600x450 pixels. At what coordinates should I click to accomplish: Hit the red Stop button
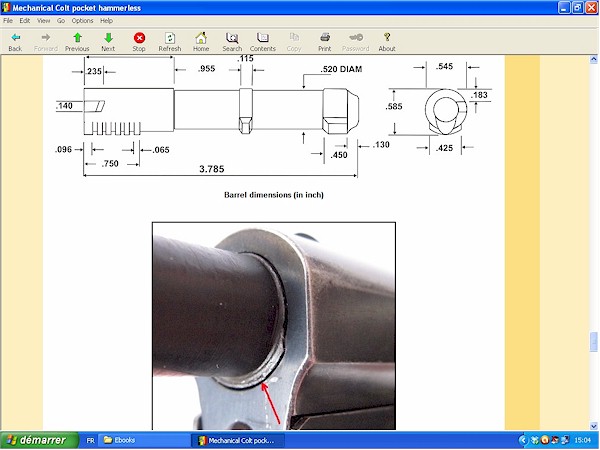tap(139, 41)
